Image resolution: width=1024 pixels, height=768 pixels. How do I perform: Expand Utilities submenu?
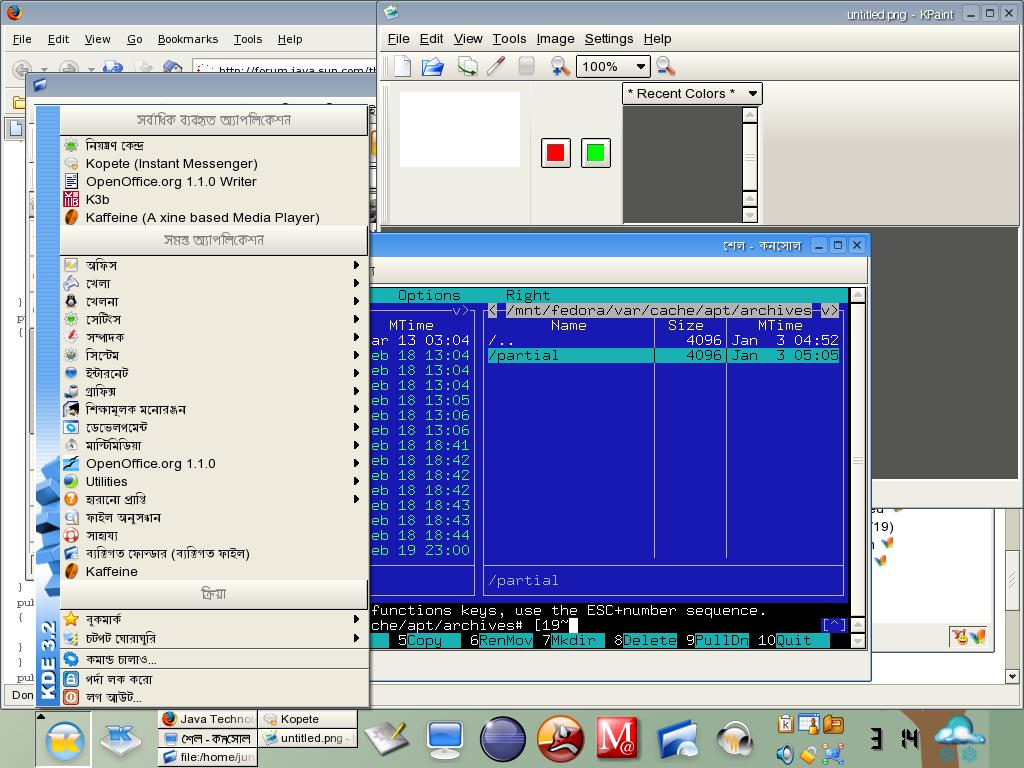click(x=214, y=481)
